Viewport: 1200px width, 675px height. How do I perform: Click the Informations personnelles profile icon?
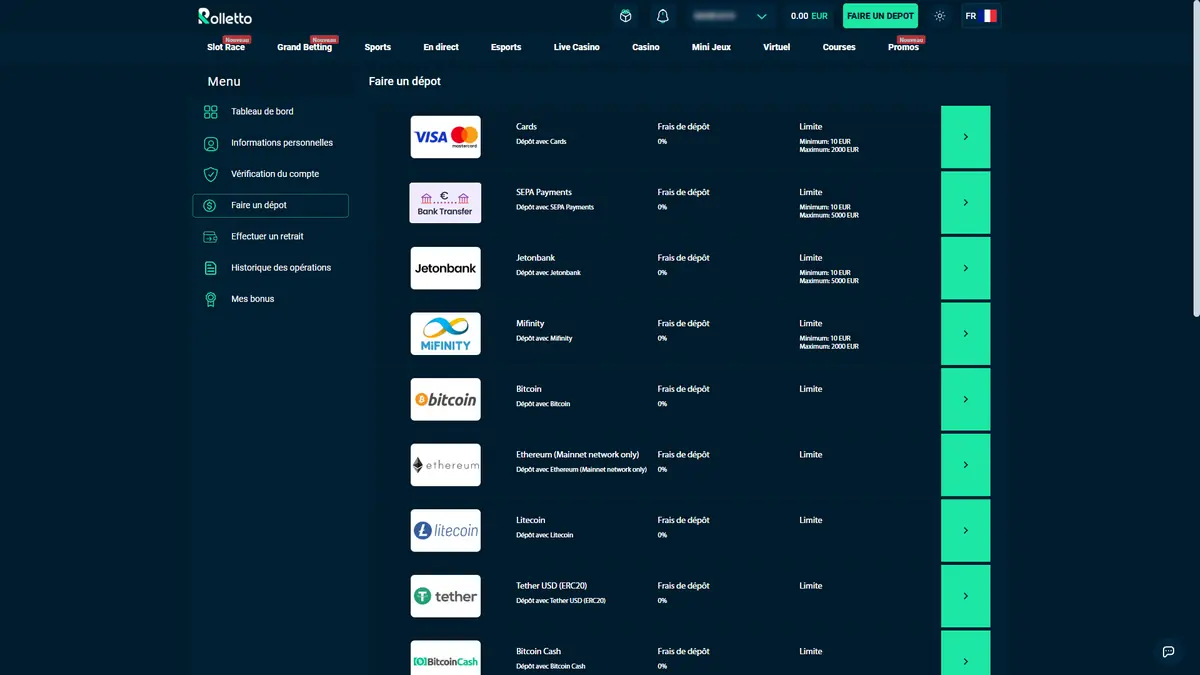[210, 143]
